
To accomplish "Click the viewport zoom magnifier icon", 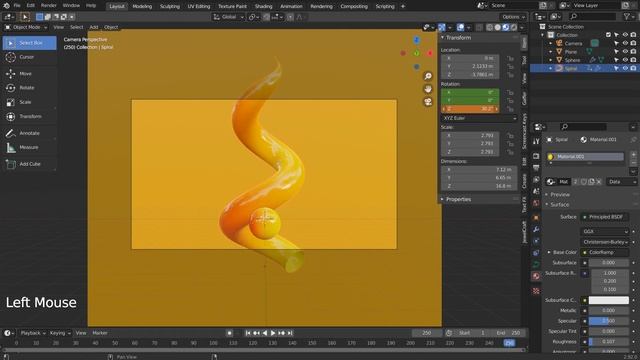I will [428, 76].
